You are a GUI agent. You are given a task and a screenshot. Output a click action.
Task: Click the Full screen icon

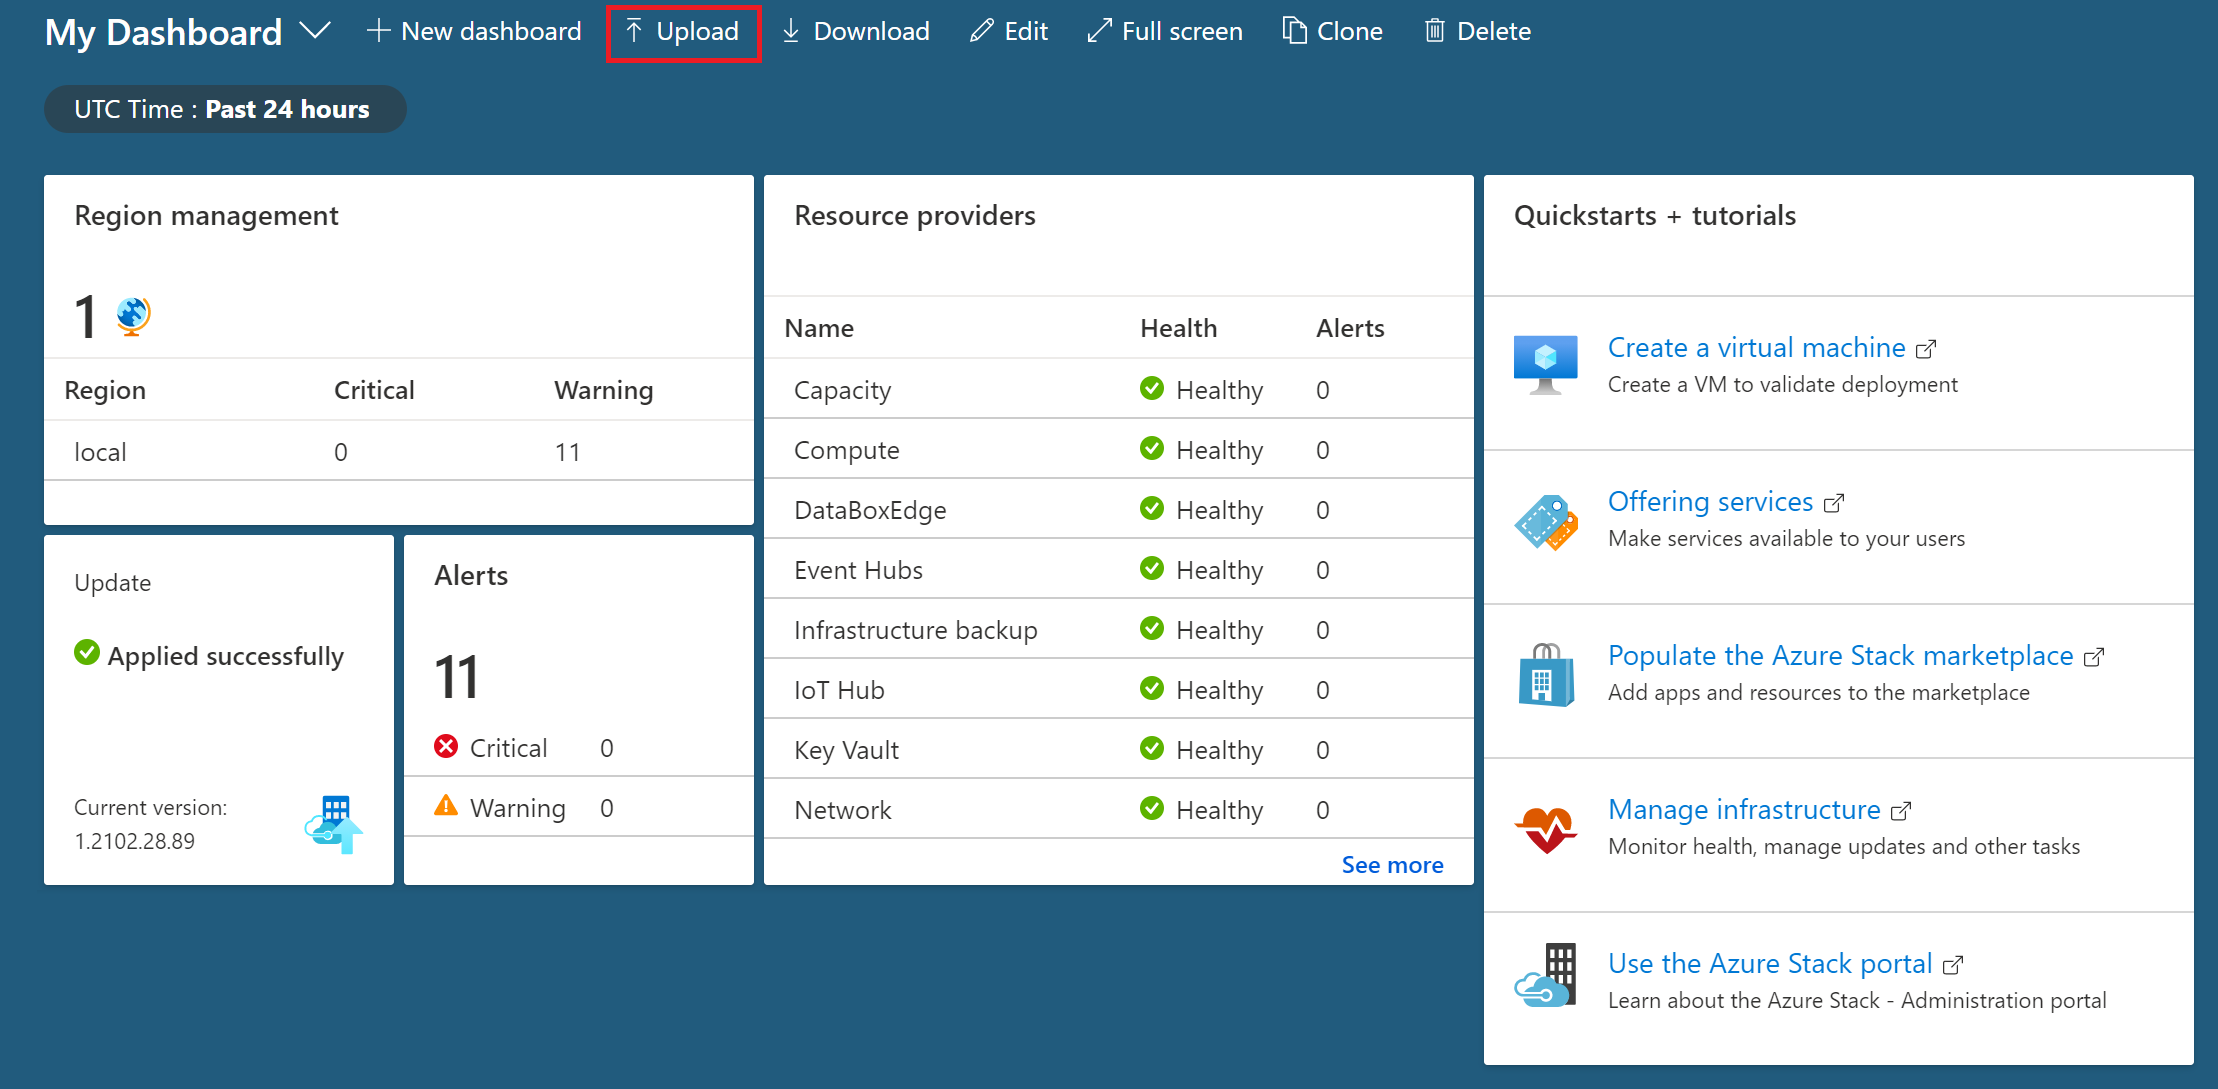(x=1103, y=31)
